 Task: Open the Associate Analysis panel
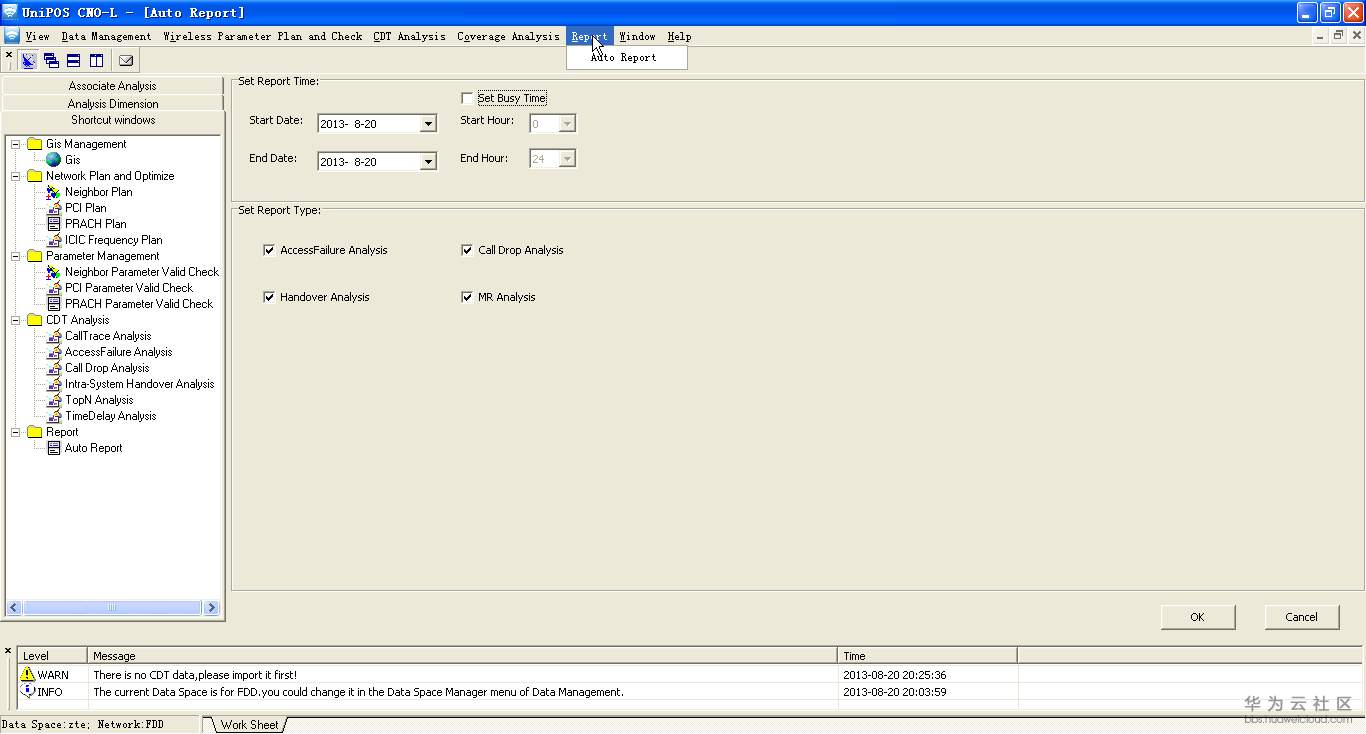pos(112,86)
